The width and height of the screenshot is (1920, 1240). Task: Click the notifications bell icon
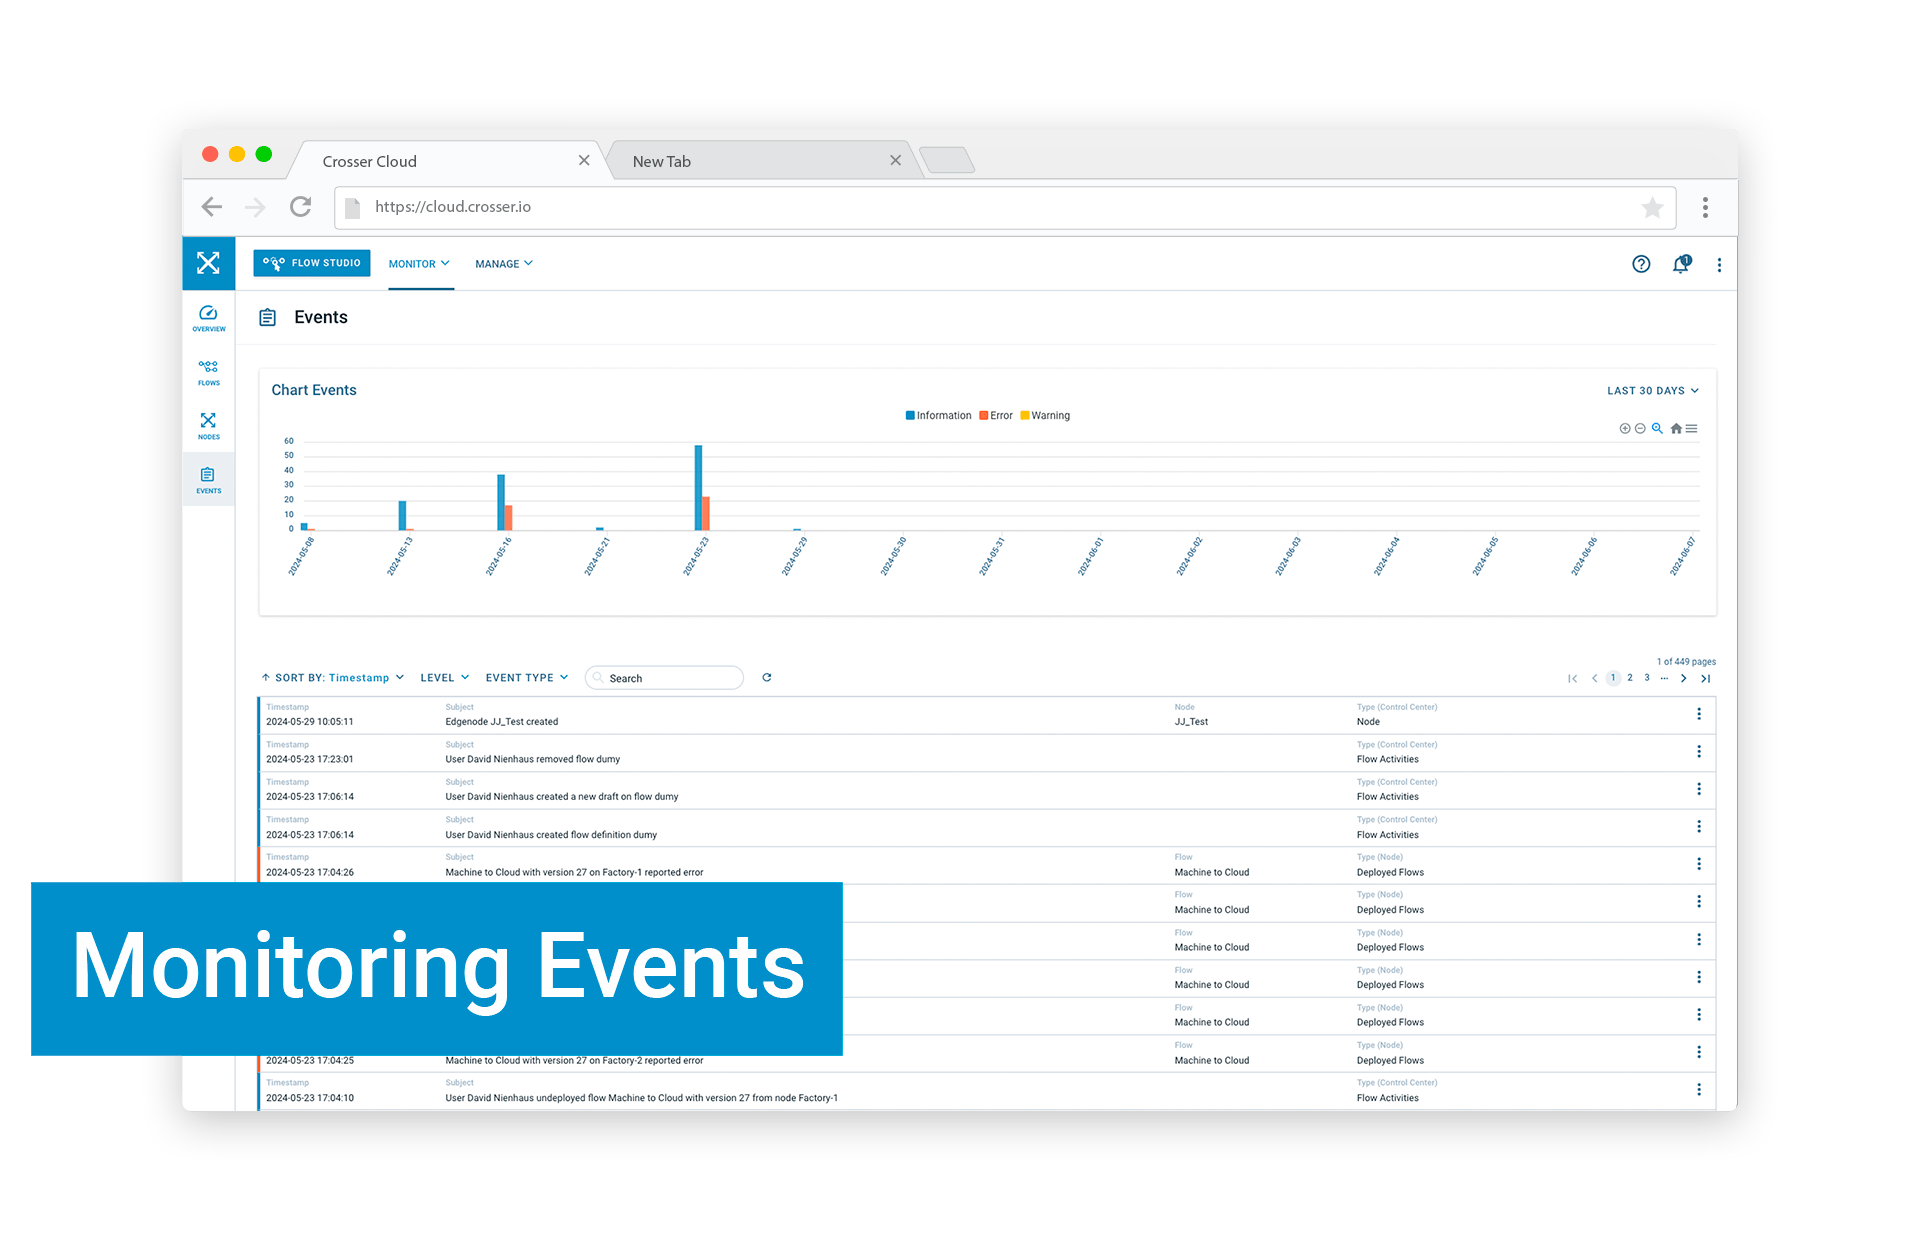coord(1681,265)
